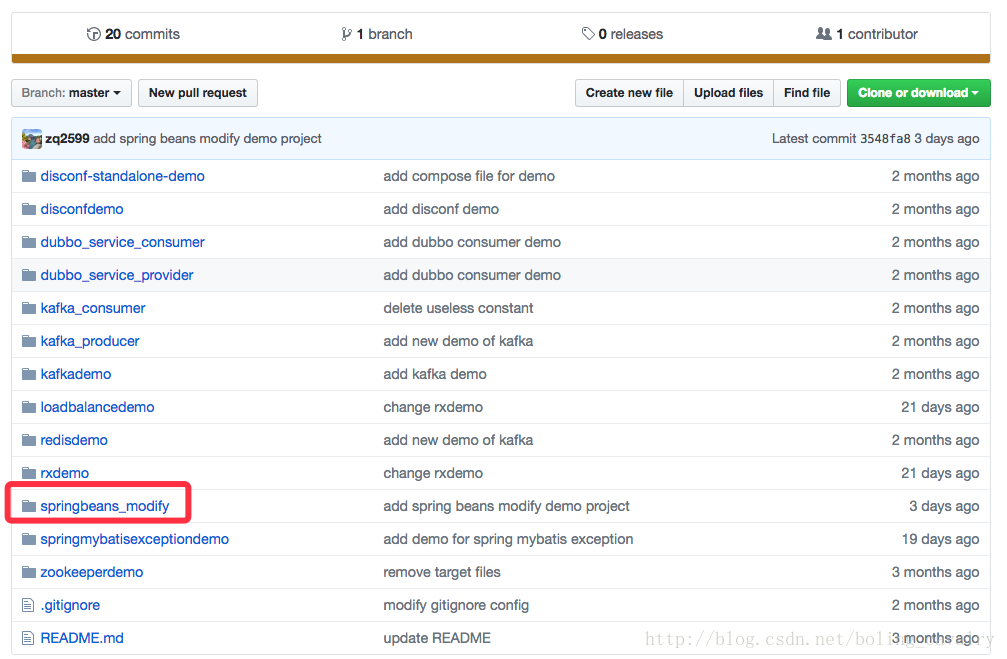This screenshot has width=1007, height=659.
Task: Click Create new file button
Action: 629,93
